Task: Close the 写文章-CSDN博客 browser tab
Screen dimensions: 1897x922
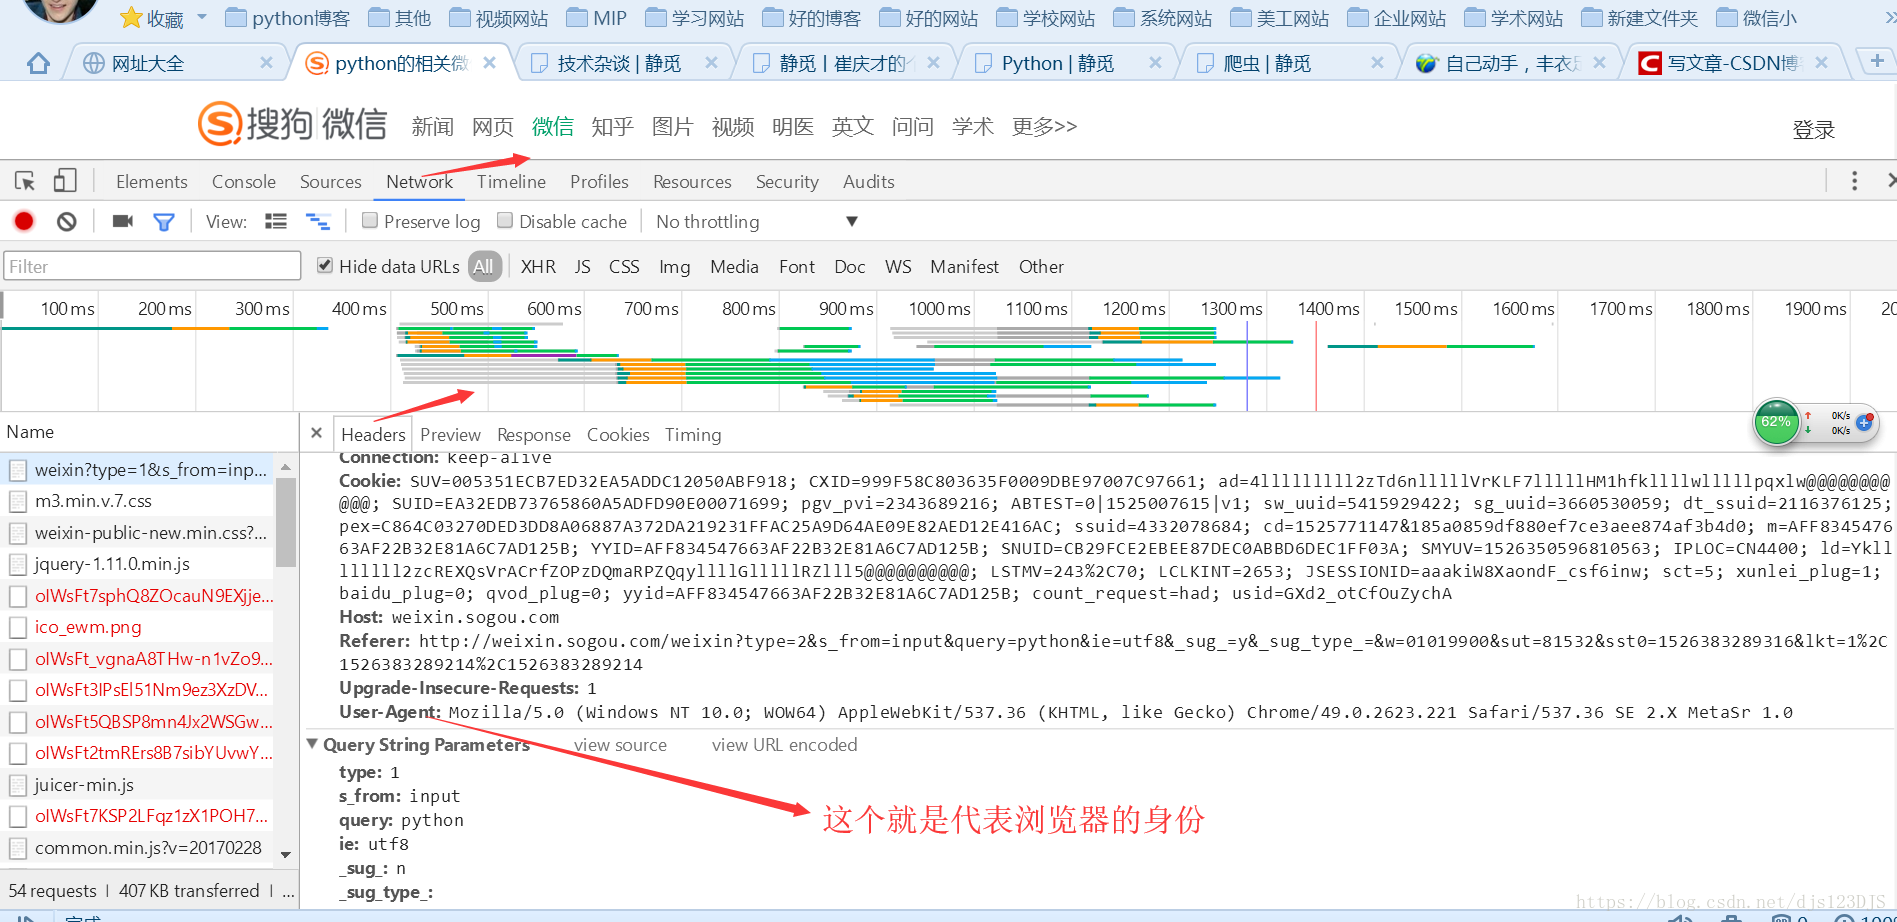Action: [1821, 63]
